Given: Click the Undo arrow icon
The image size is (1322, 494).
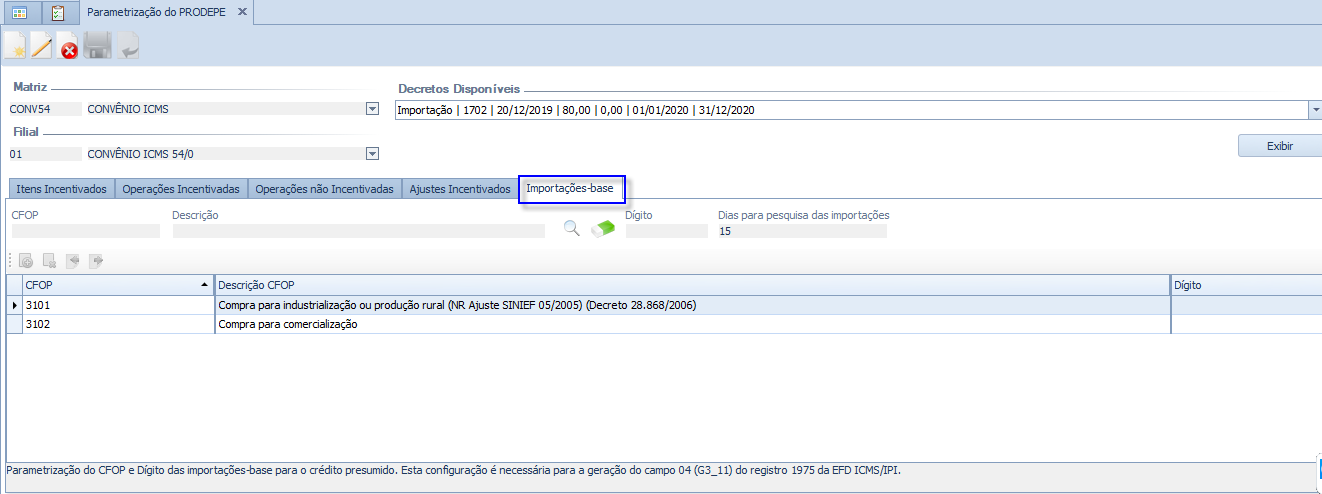Looking at the screenshot, I should click(x=127, y=46).
